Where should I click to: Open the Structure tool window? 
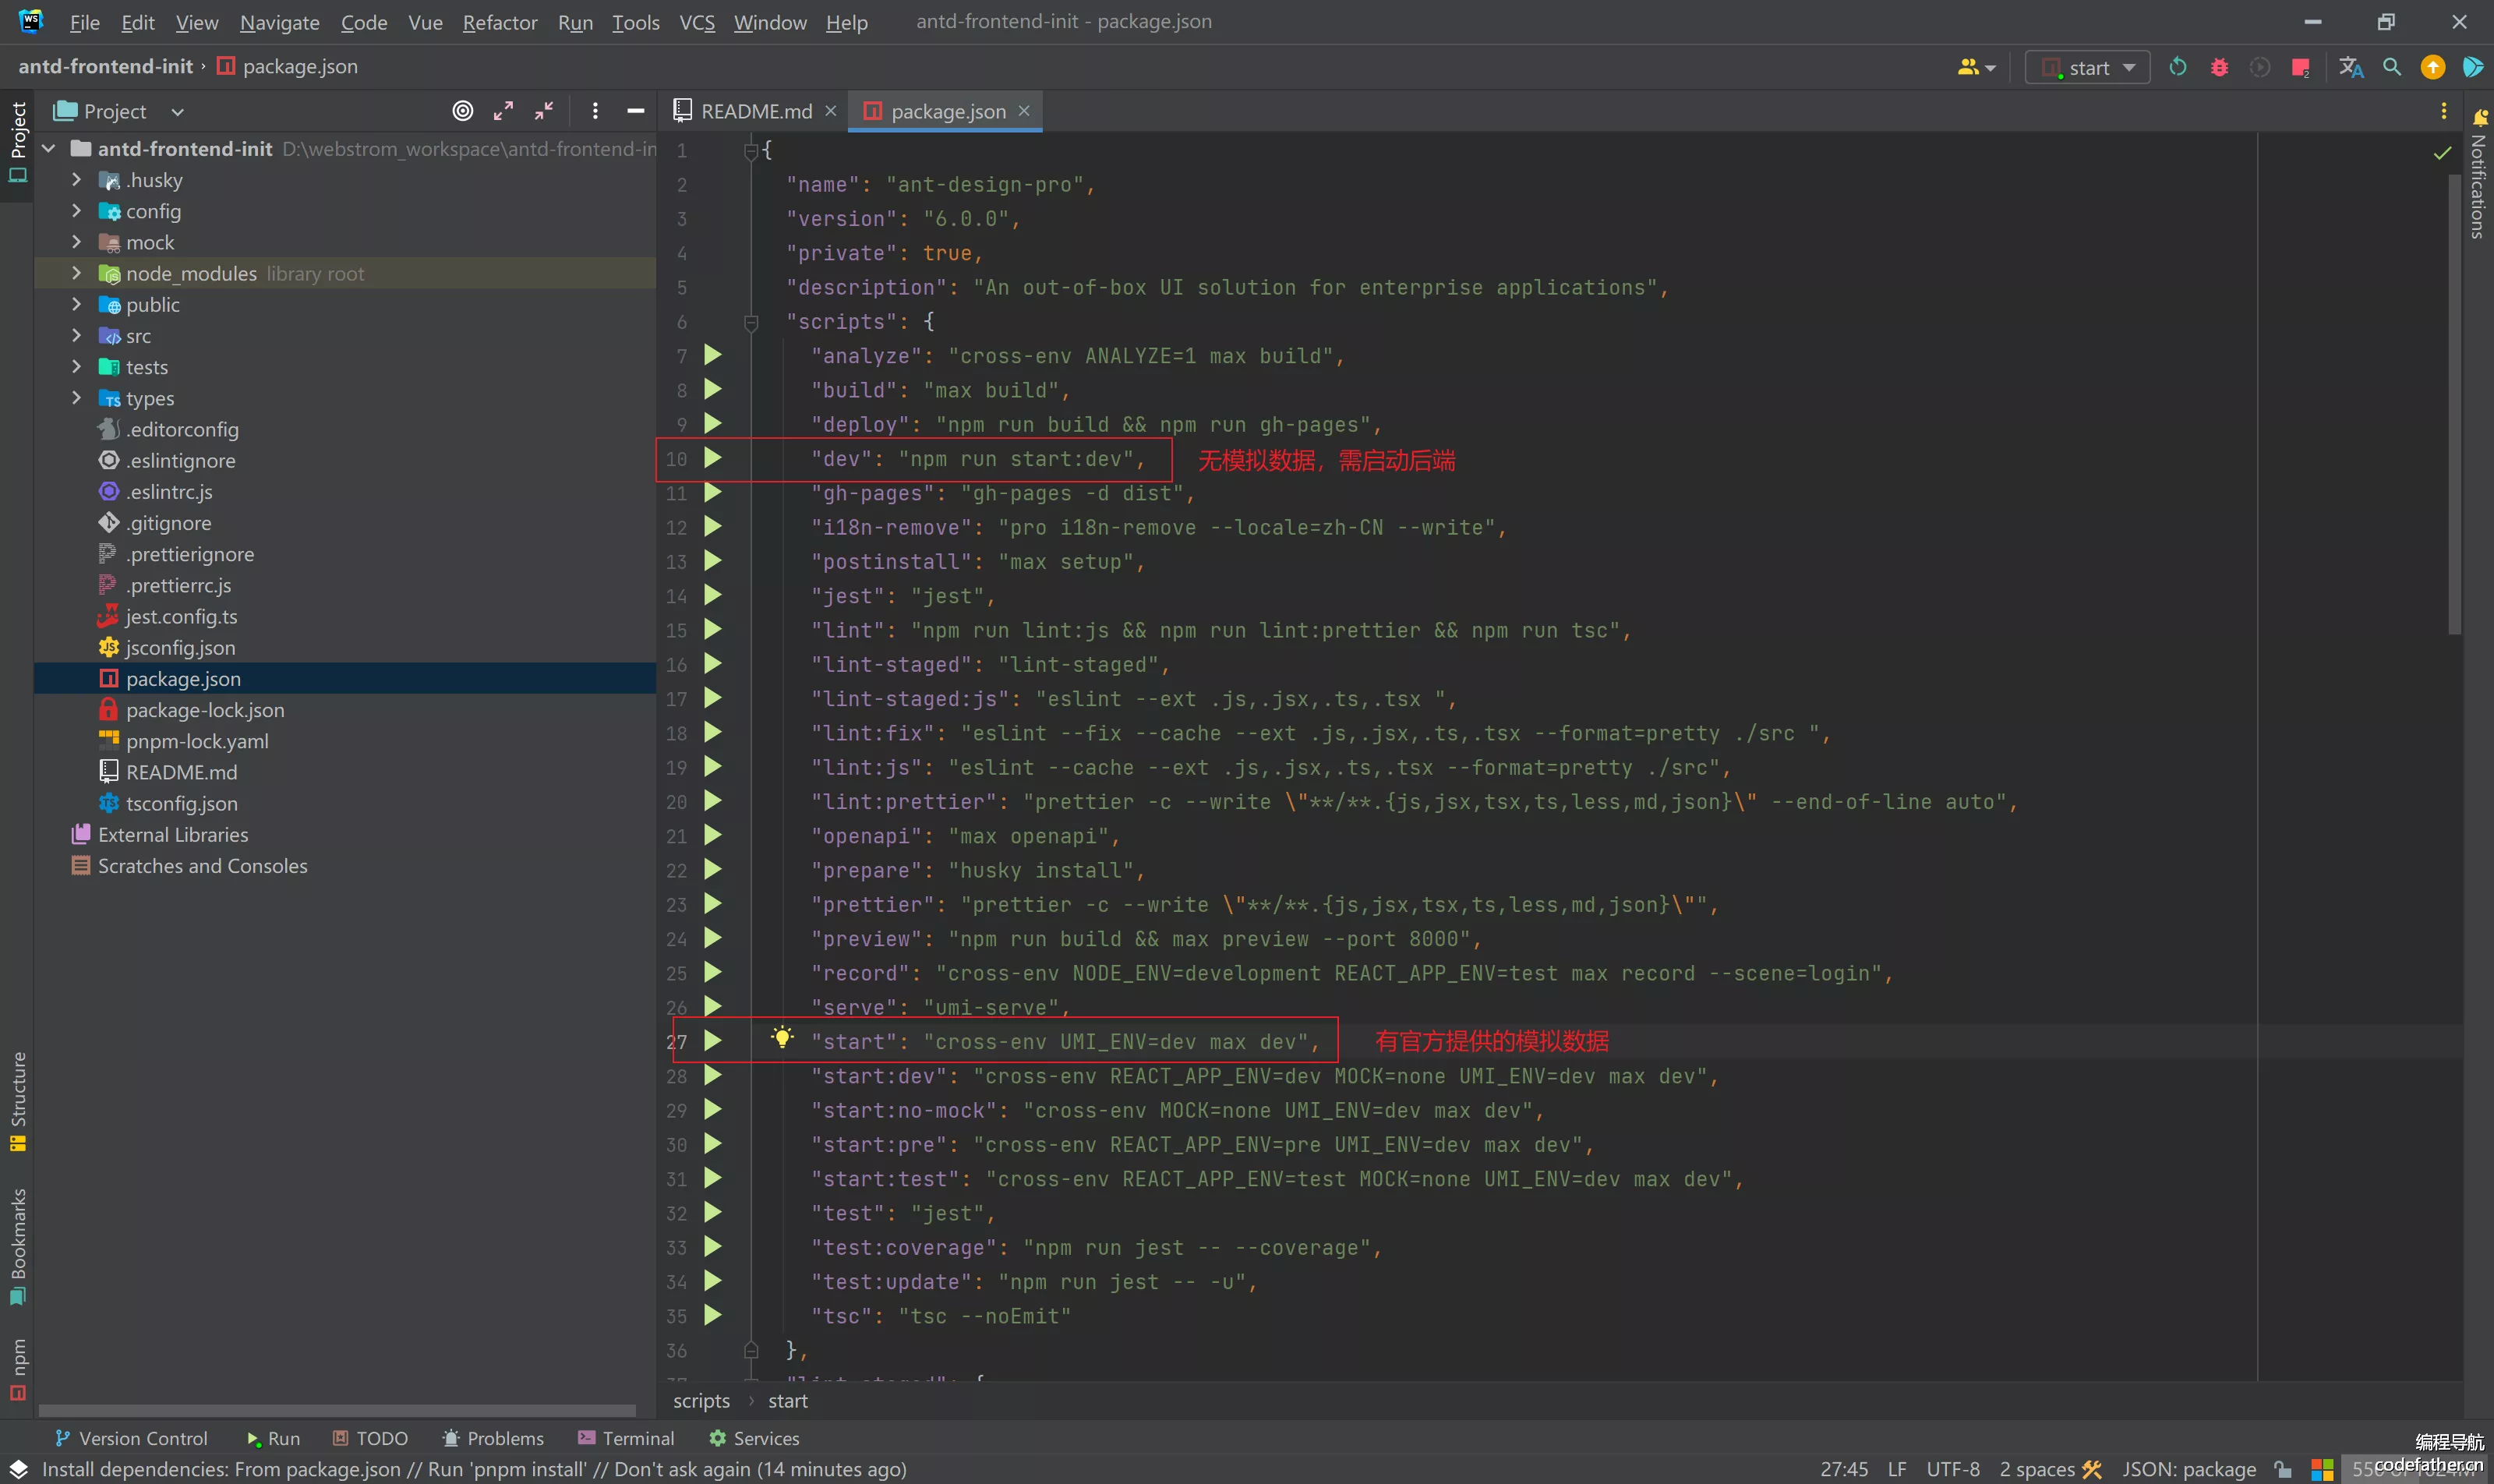tap(18, 1101)
